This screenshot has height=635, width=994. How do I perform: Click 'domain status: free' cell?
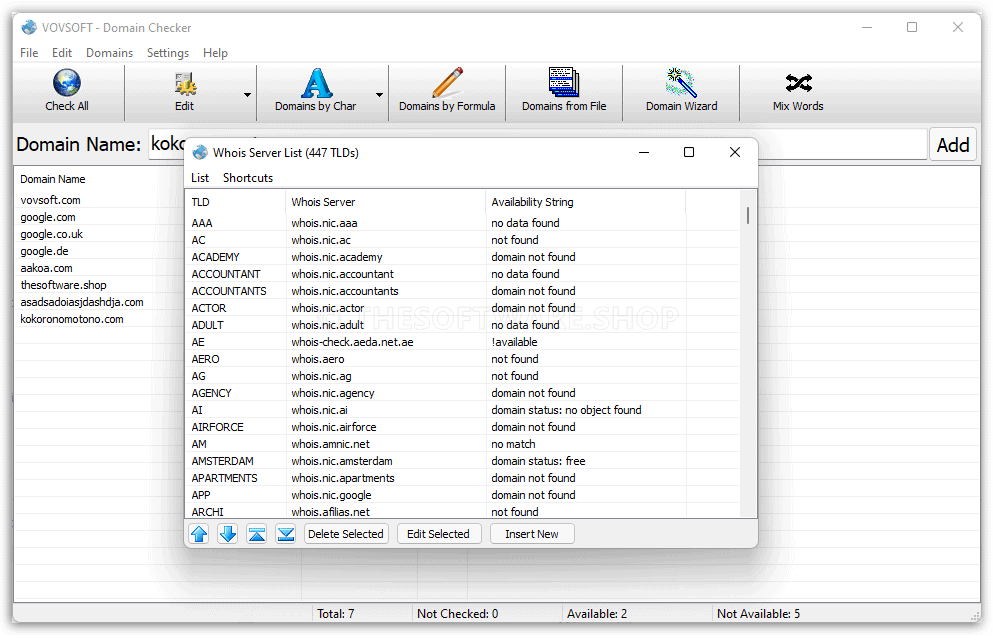538,461
